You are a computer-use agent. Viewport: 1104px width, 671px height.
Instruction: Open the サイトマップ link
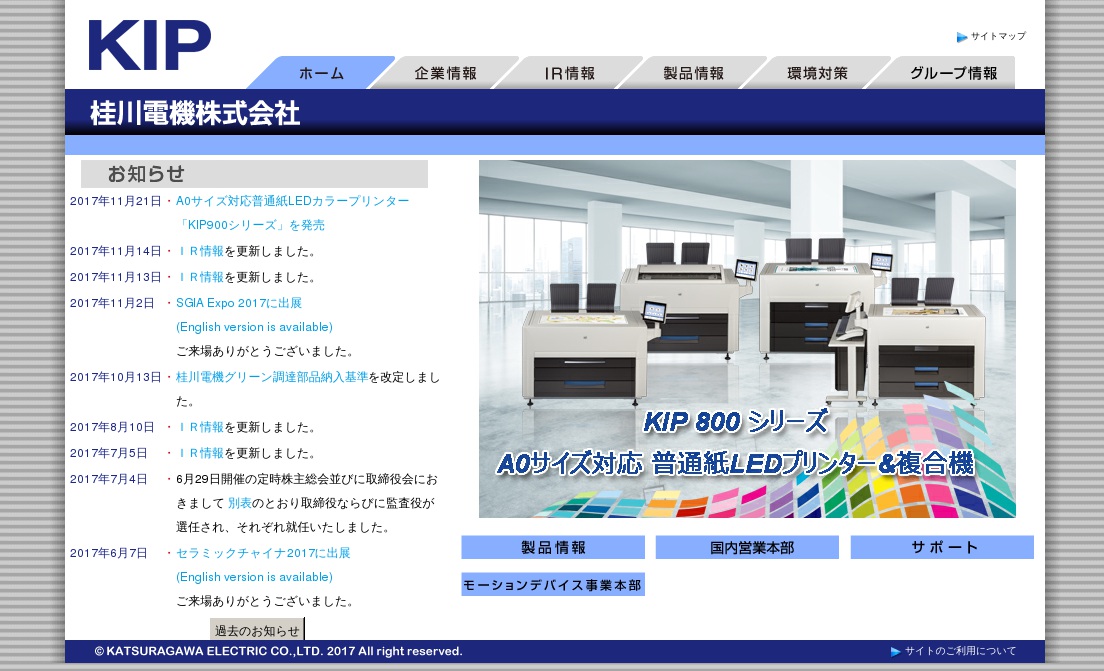998,37
